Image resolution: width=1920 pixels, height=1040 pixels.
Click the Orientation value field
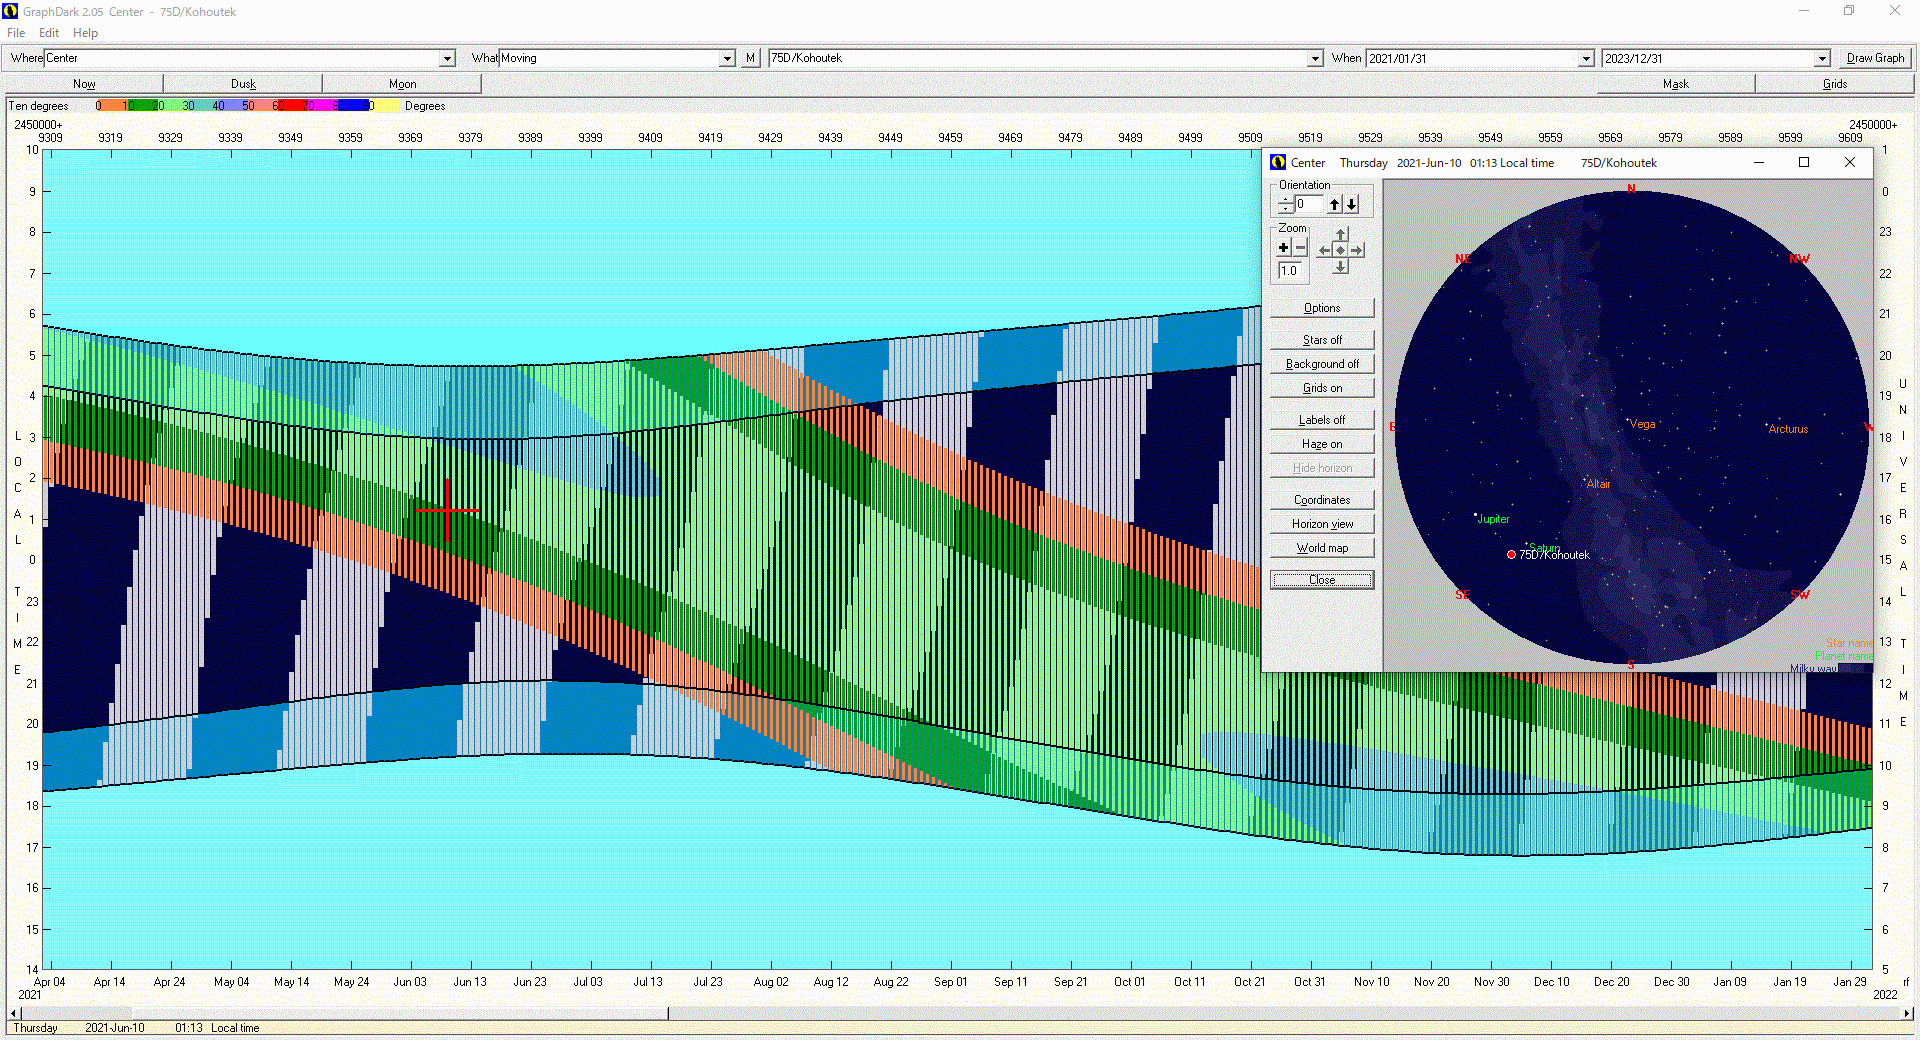[1310, 204]
